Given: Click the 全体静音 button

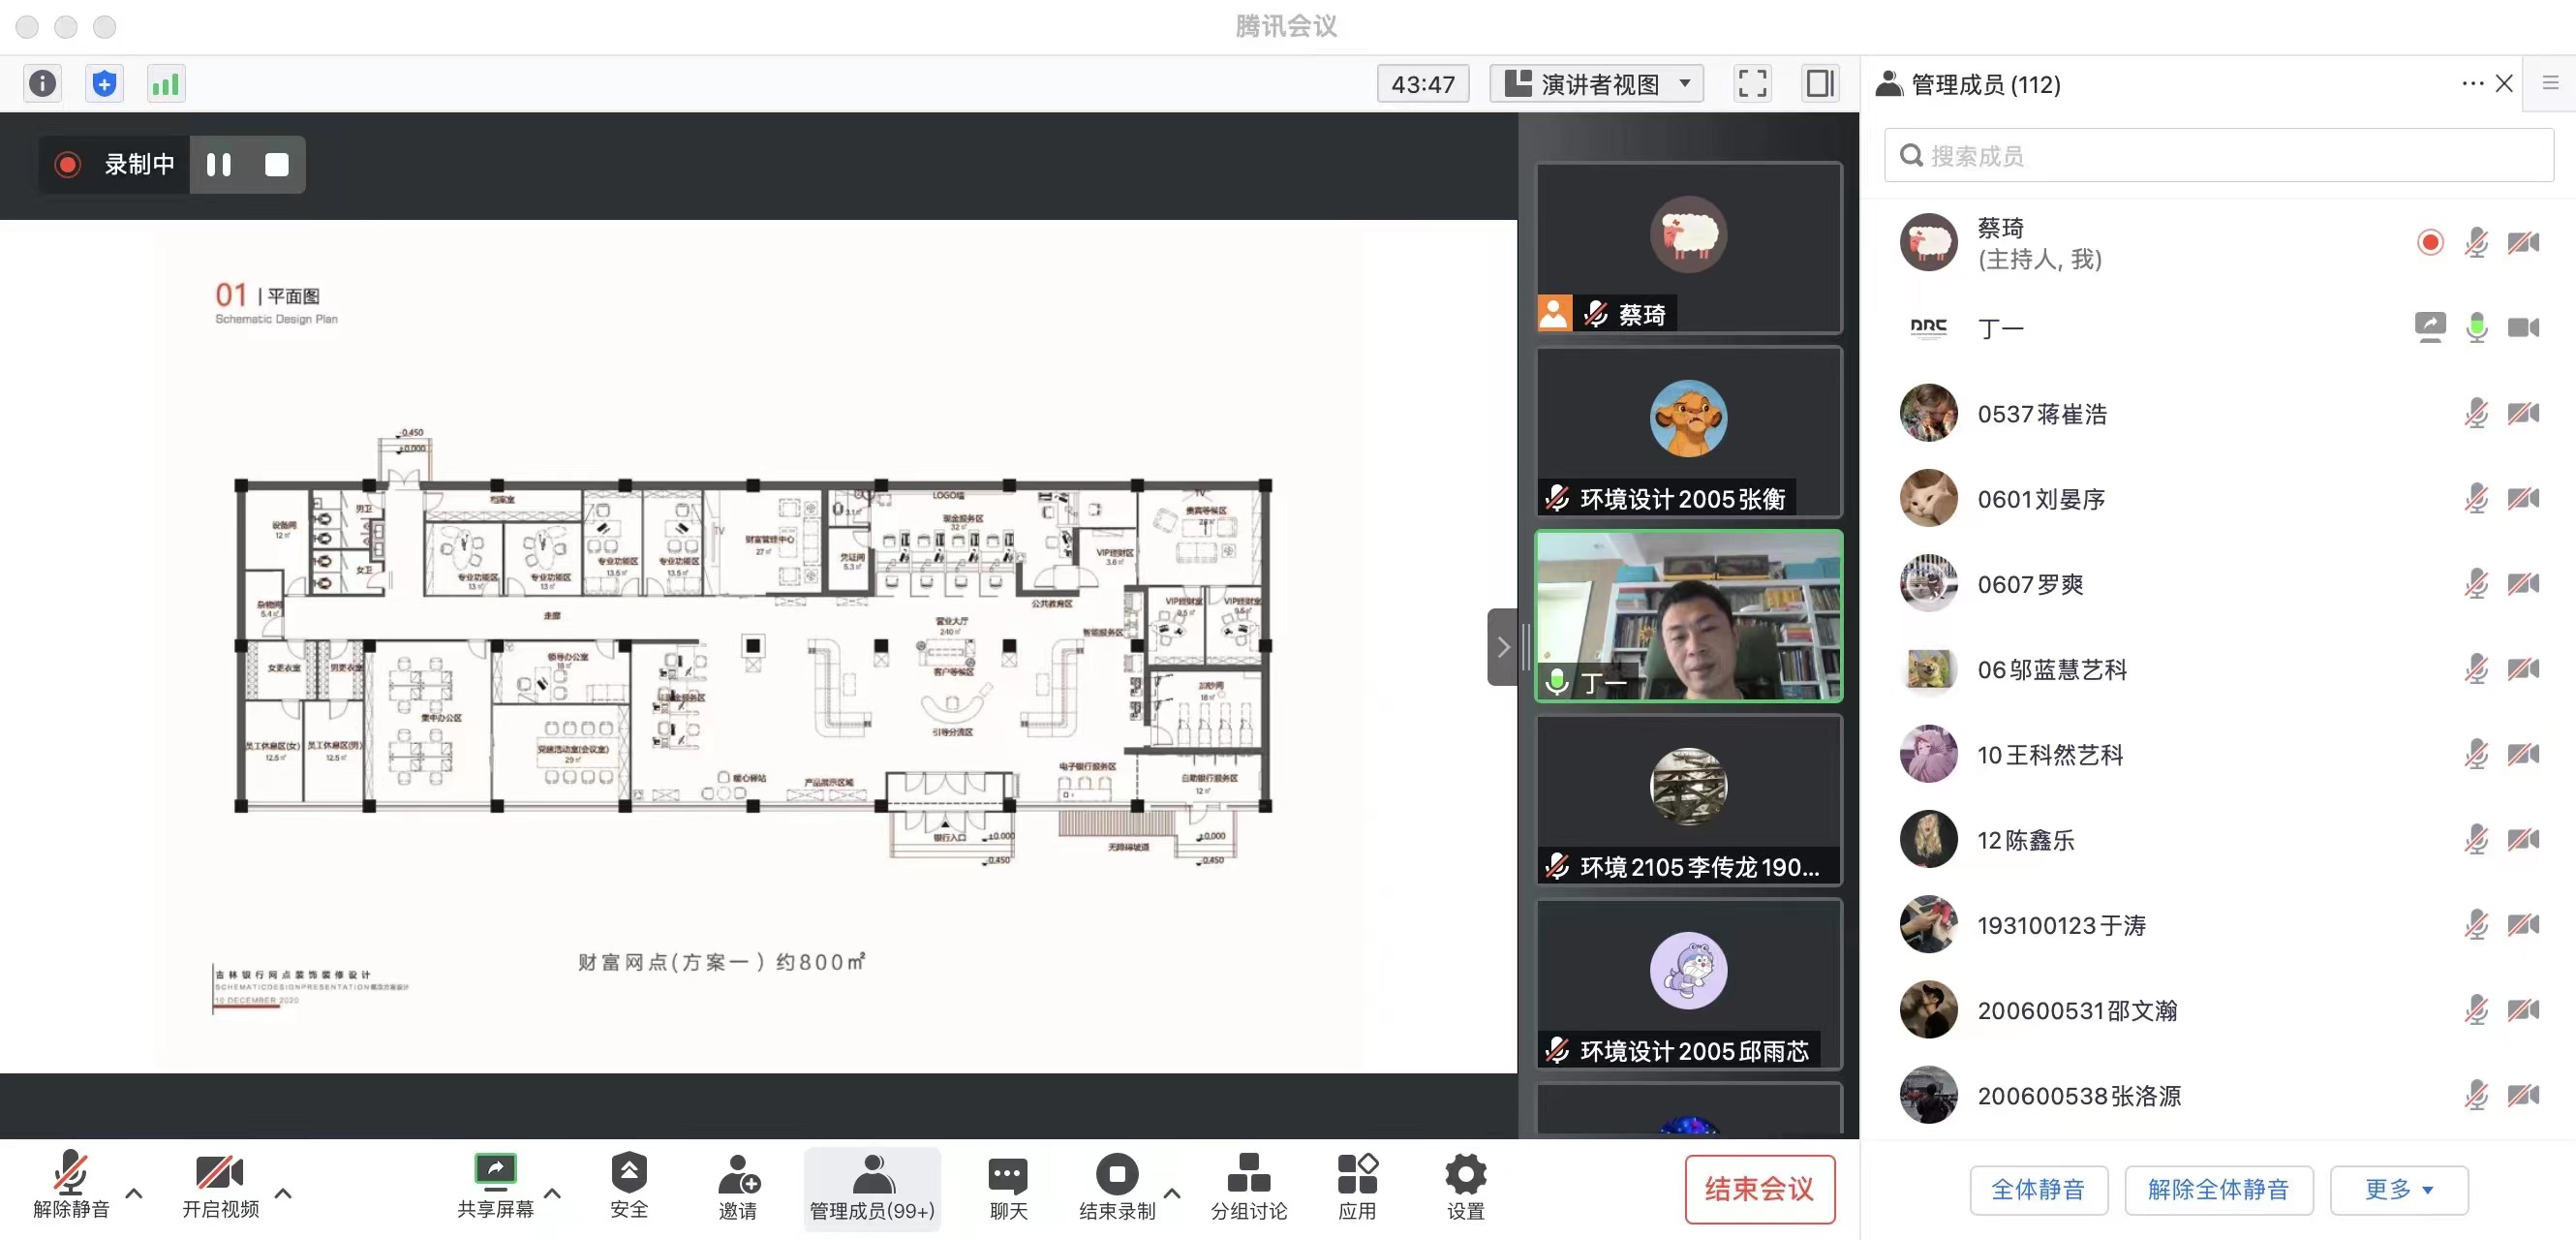Looking at the screenshot, I should (2038, 1190).
